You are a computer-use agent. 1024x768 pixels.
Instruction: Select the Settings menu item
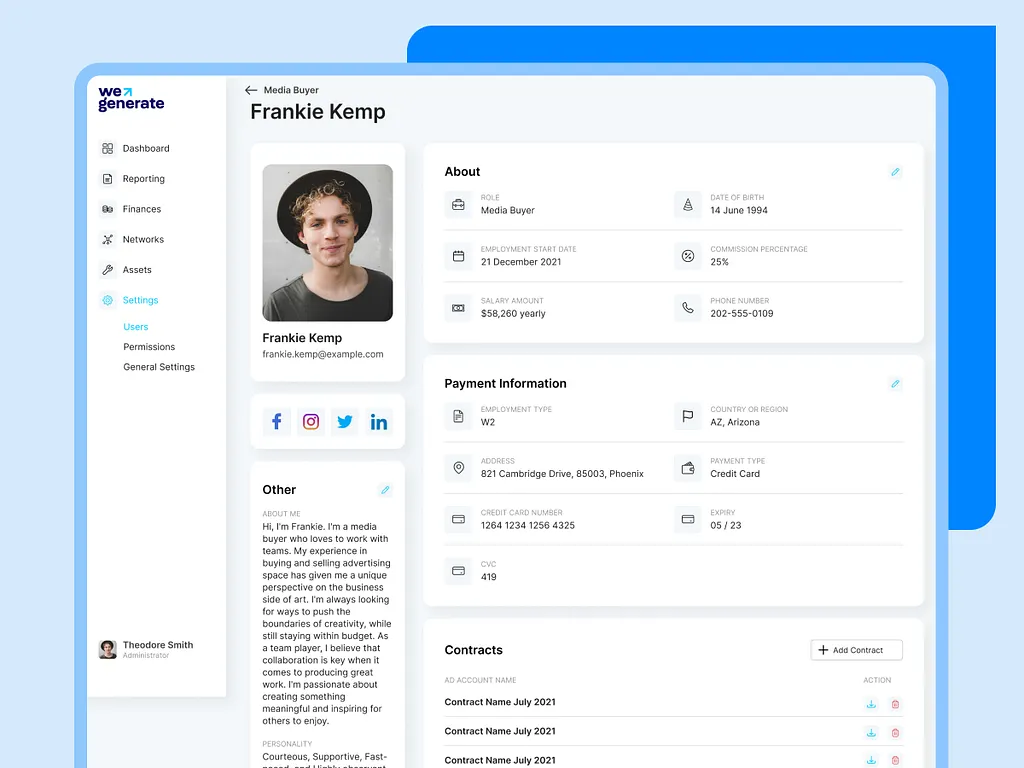pyautogui.click(x=140, y=300)
